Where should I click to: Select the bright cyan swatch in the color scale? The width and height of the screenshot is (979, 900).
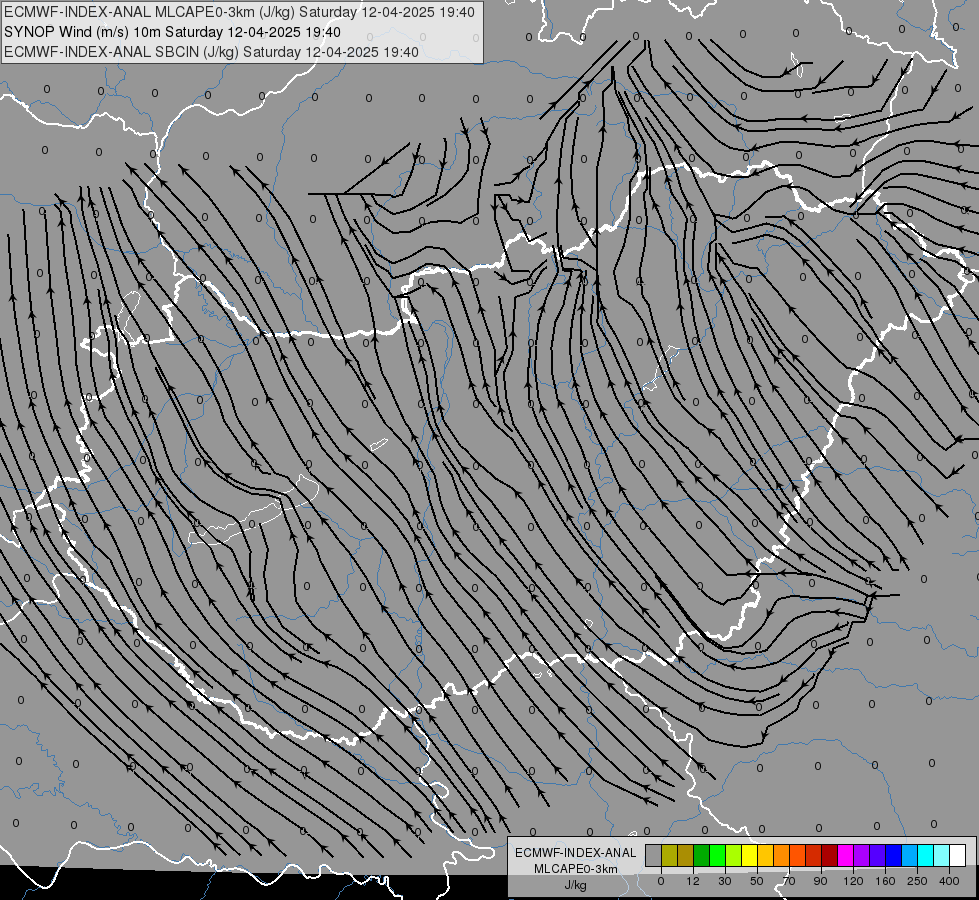pos(925,855)
